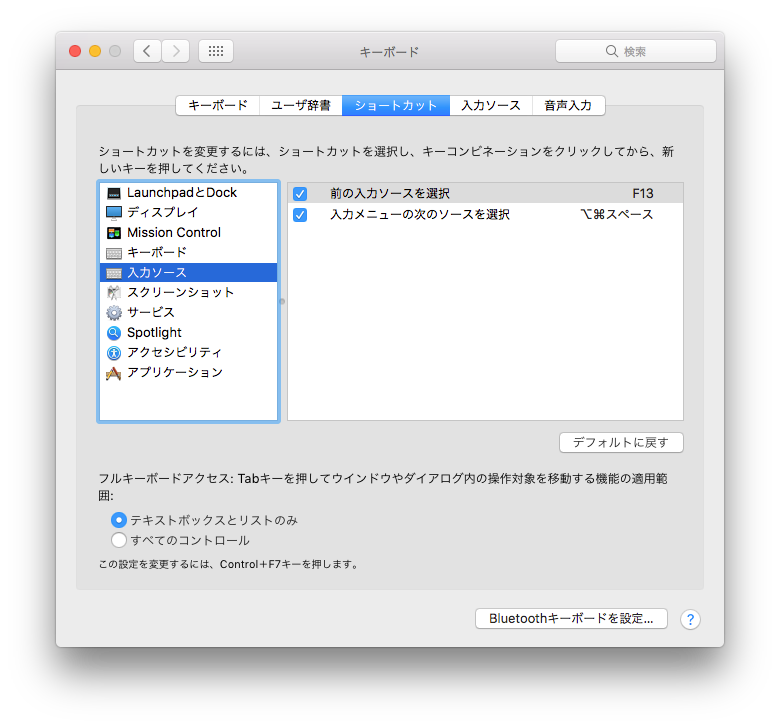
Task: Click the ⌥⌘スペース shortcut value
Action: [x=617, y=214]
